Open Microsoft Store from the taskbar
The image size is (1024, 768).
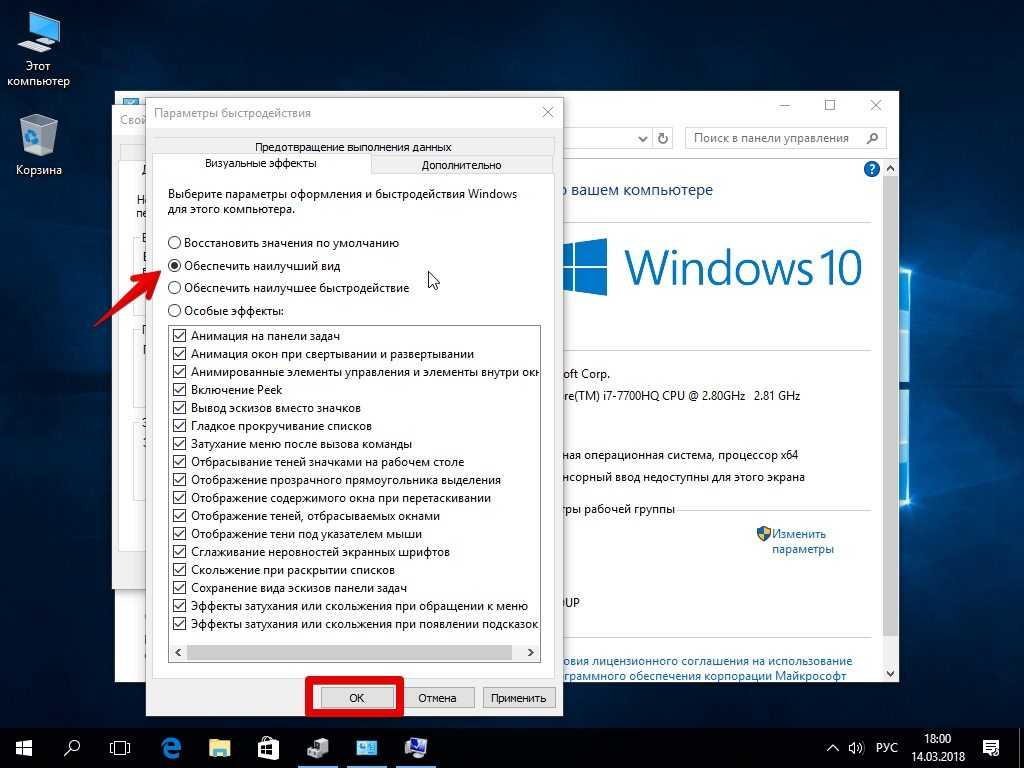268,748
